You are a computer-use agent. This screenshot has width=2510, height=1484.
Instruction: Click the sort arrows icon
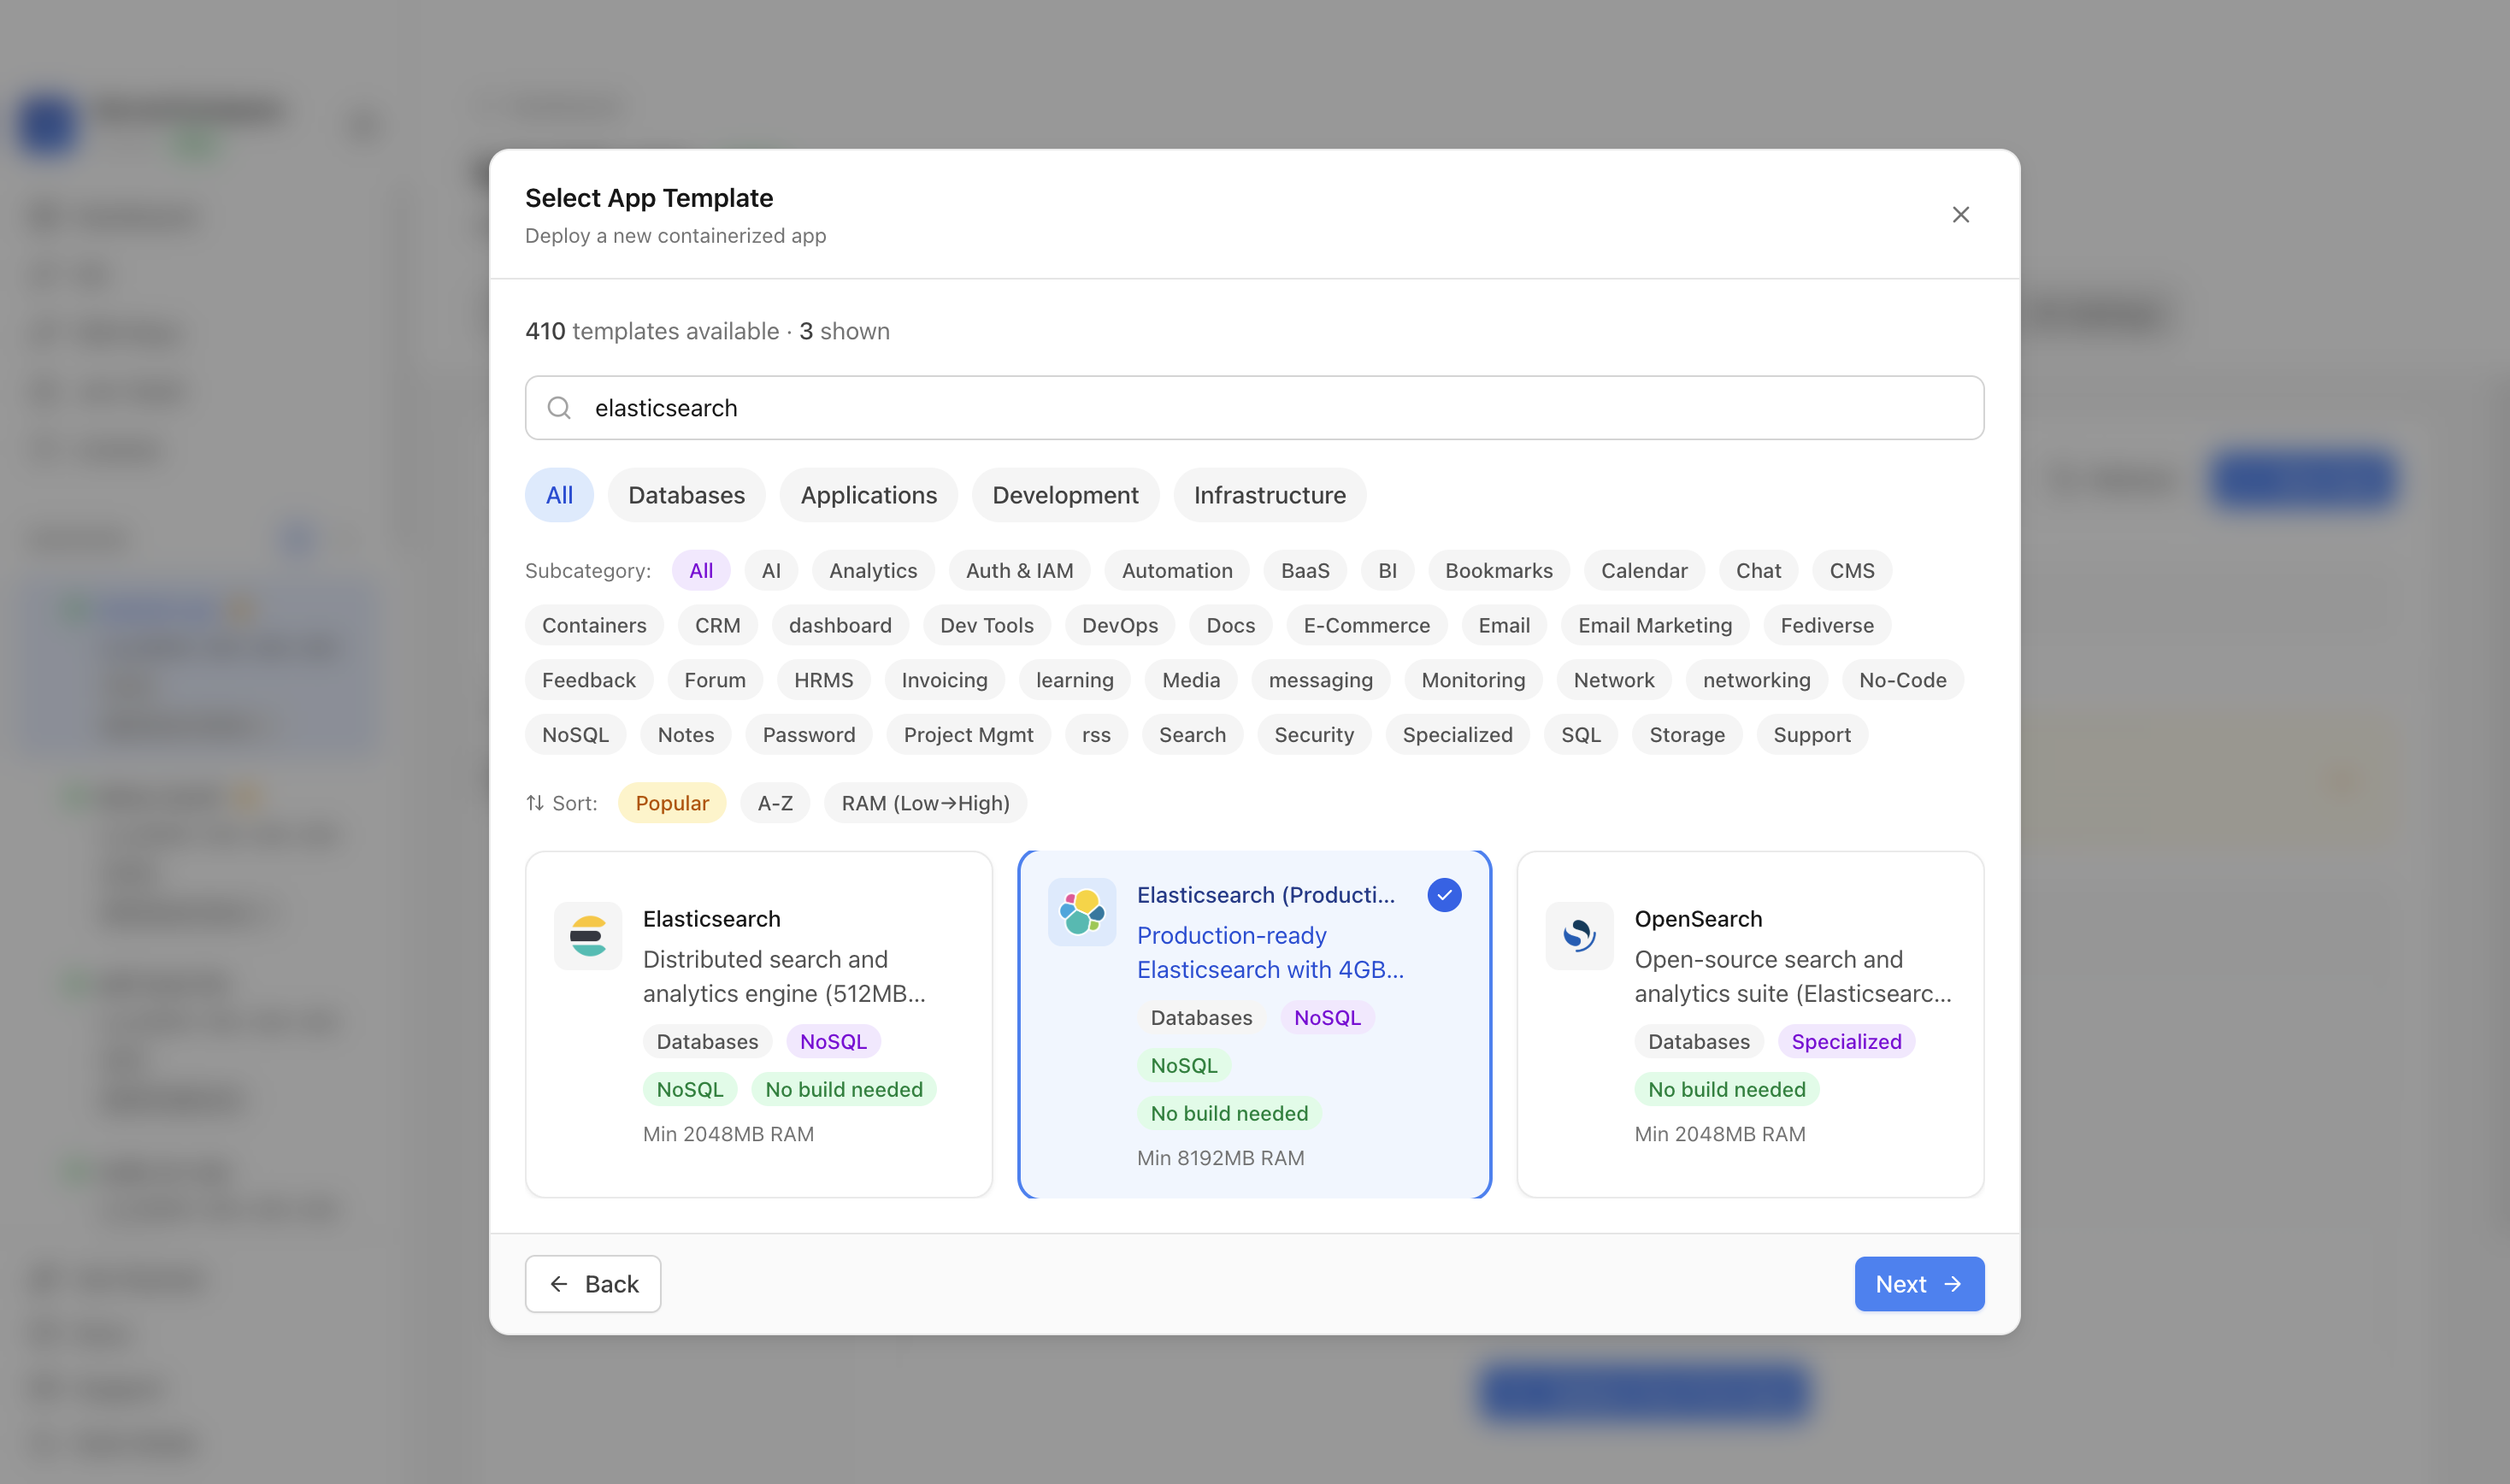pos(535,803)
